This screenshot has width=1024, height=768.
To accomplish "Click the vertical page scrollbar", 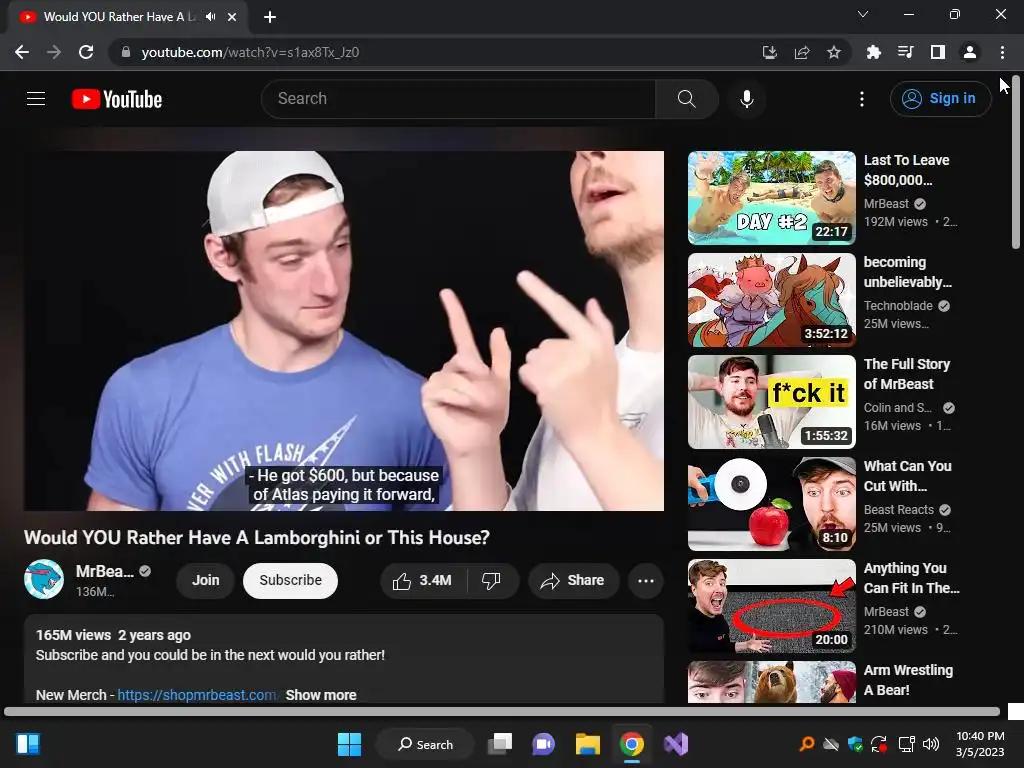I will (1016, 163).
